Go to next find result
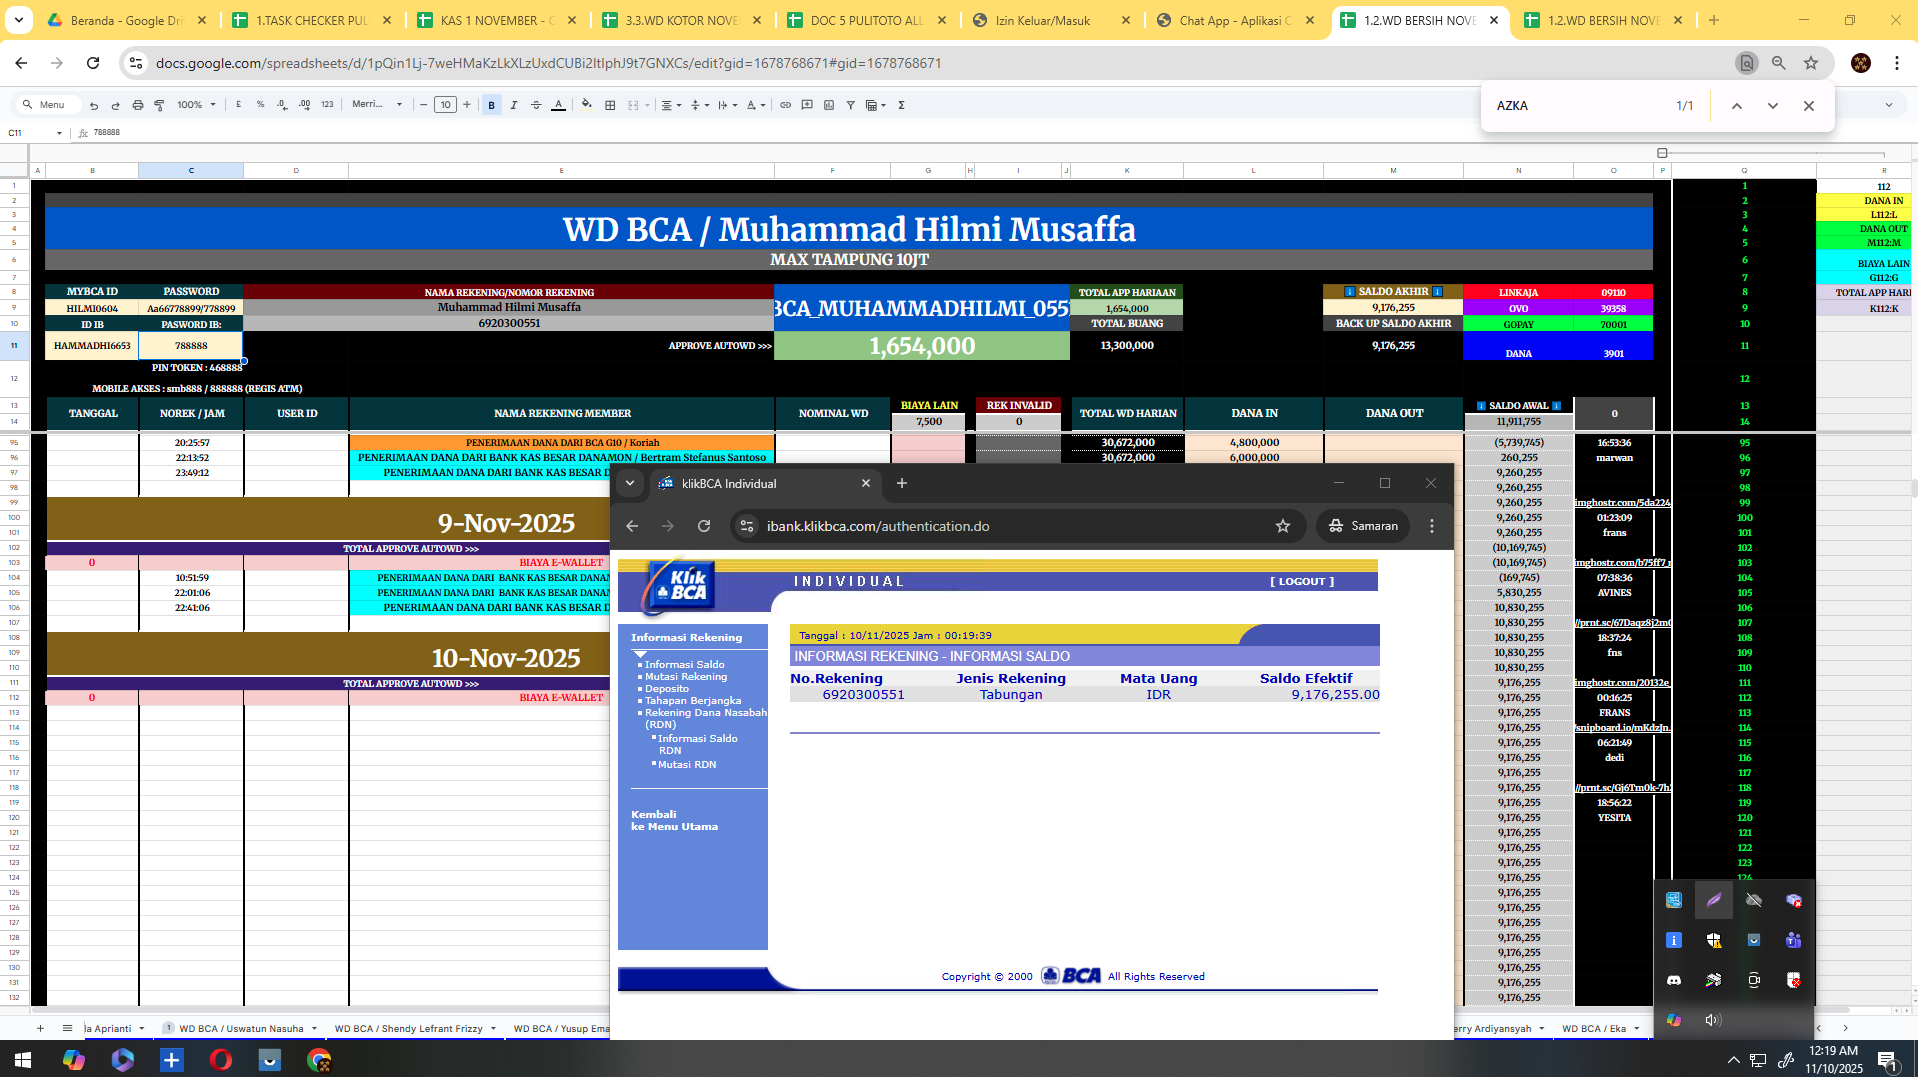 pyautogui.click(x=1773, y=106)
